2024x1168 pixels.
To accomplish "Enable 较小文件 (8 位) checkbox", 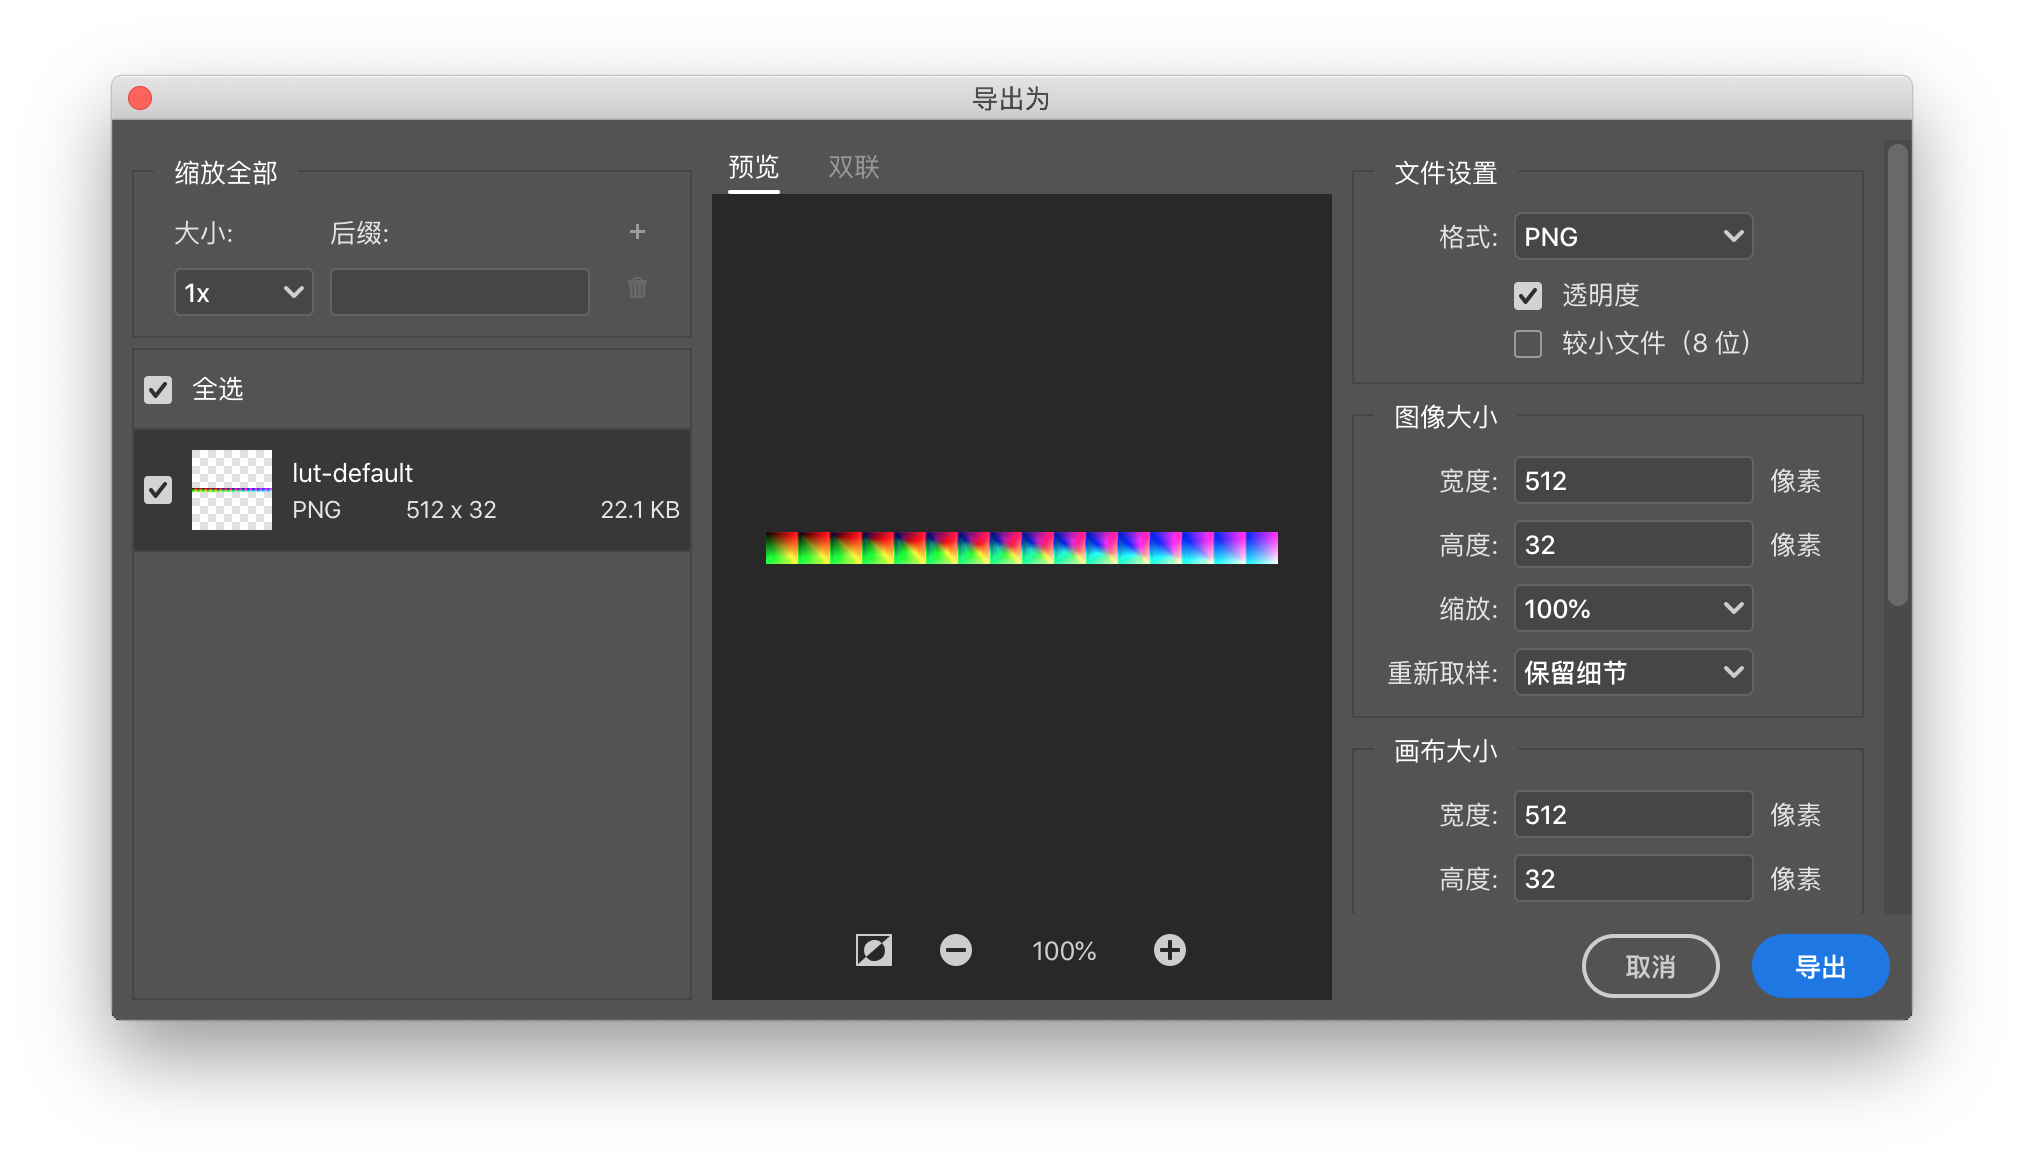I will 1528,344.
